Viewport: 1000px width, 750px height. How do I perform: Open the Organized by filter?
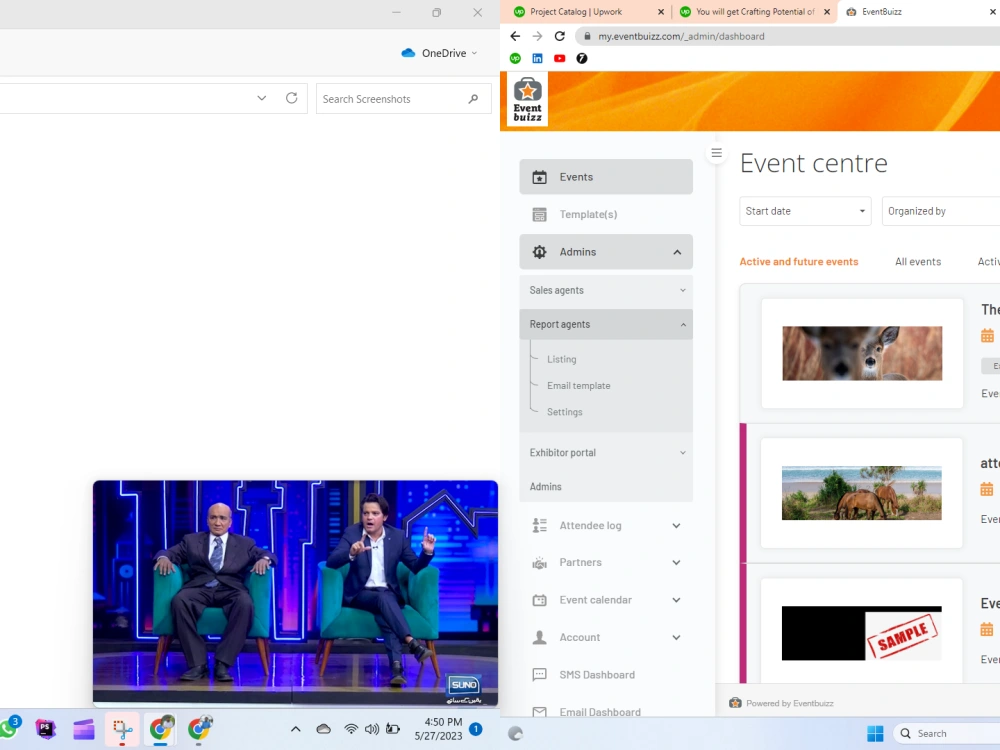click(941, 211)
